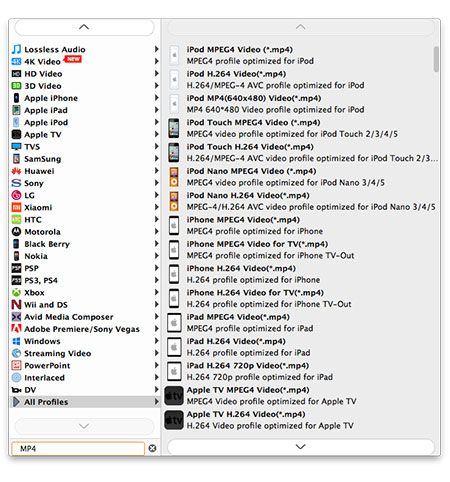Select the All Profiles category

pos(85,402)
